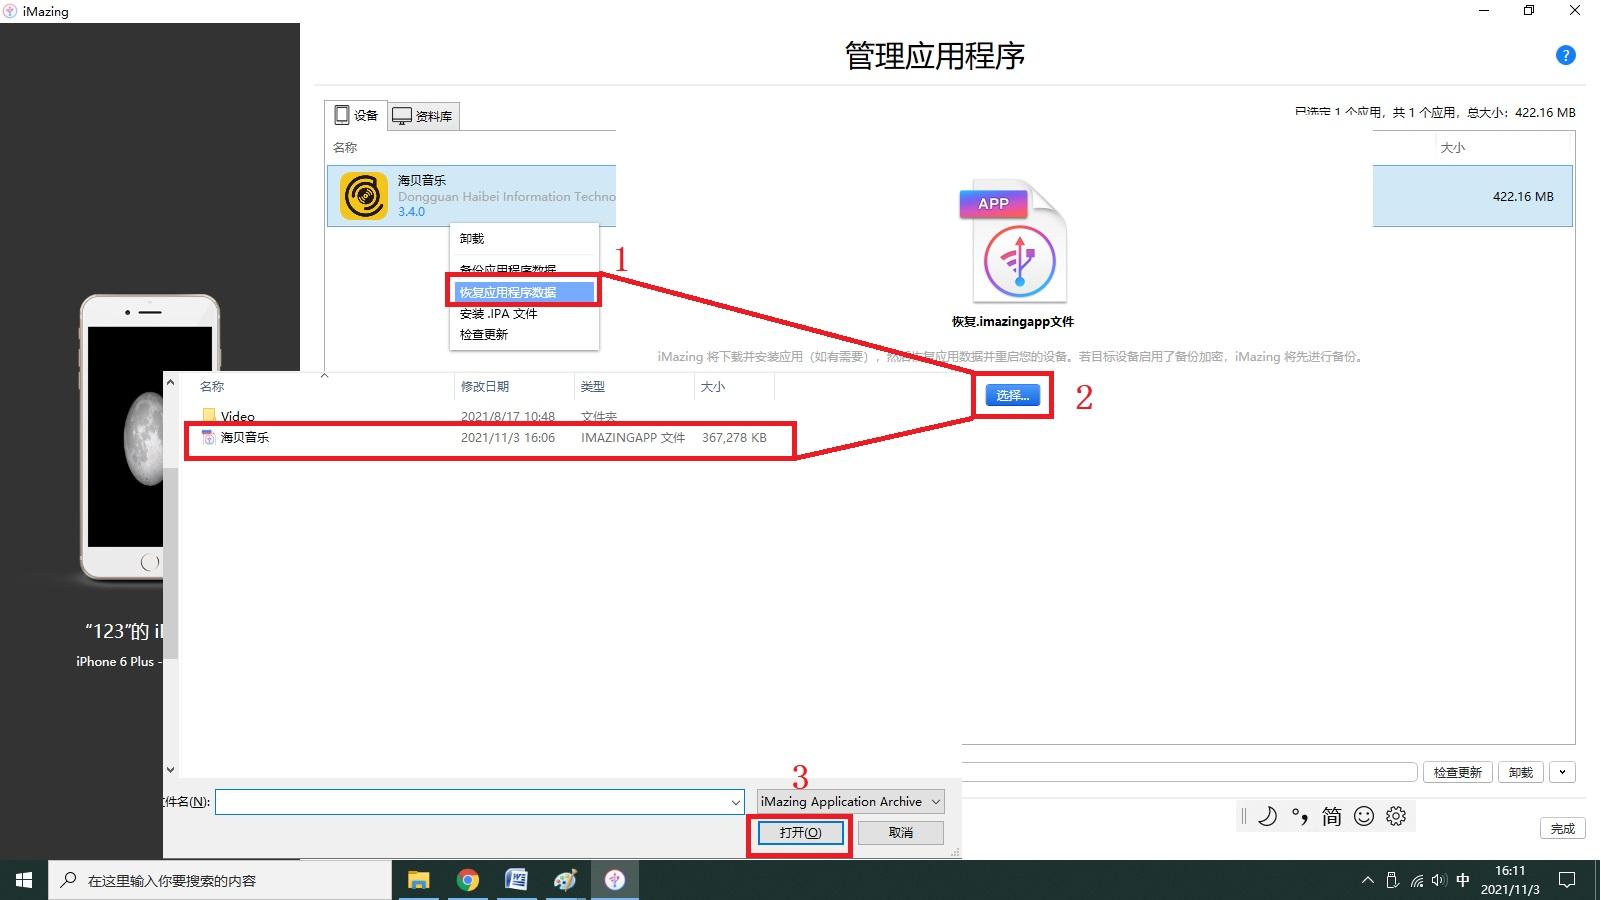Click the bottom 卸载 button

(x=1520, y=772)
